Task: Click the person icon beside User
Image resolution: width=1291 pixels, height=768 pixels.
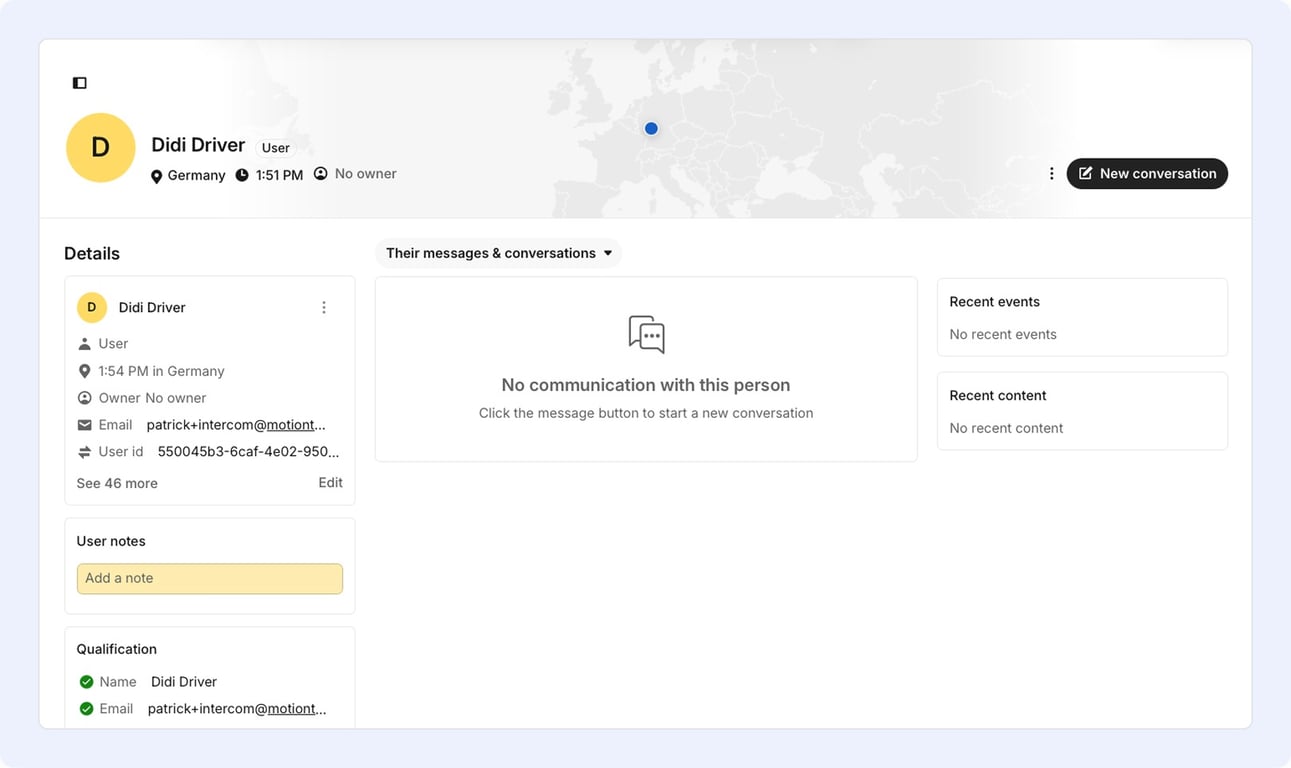Action: coord(84,344)
